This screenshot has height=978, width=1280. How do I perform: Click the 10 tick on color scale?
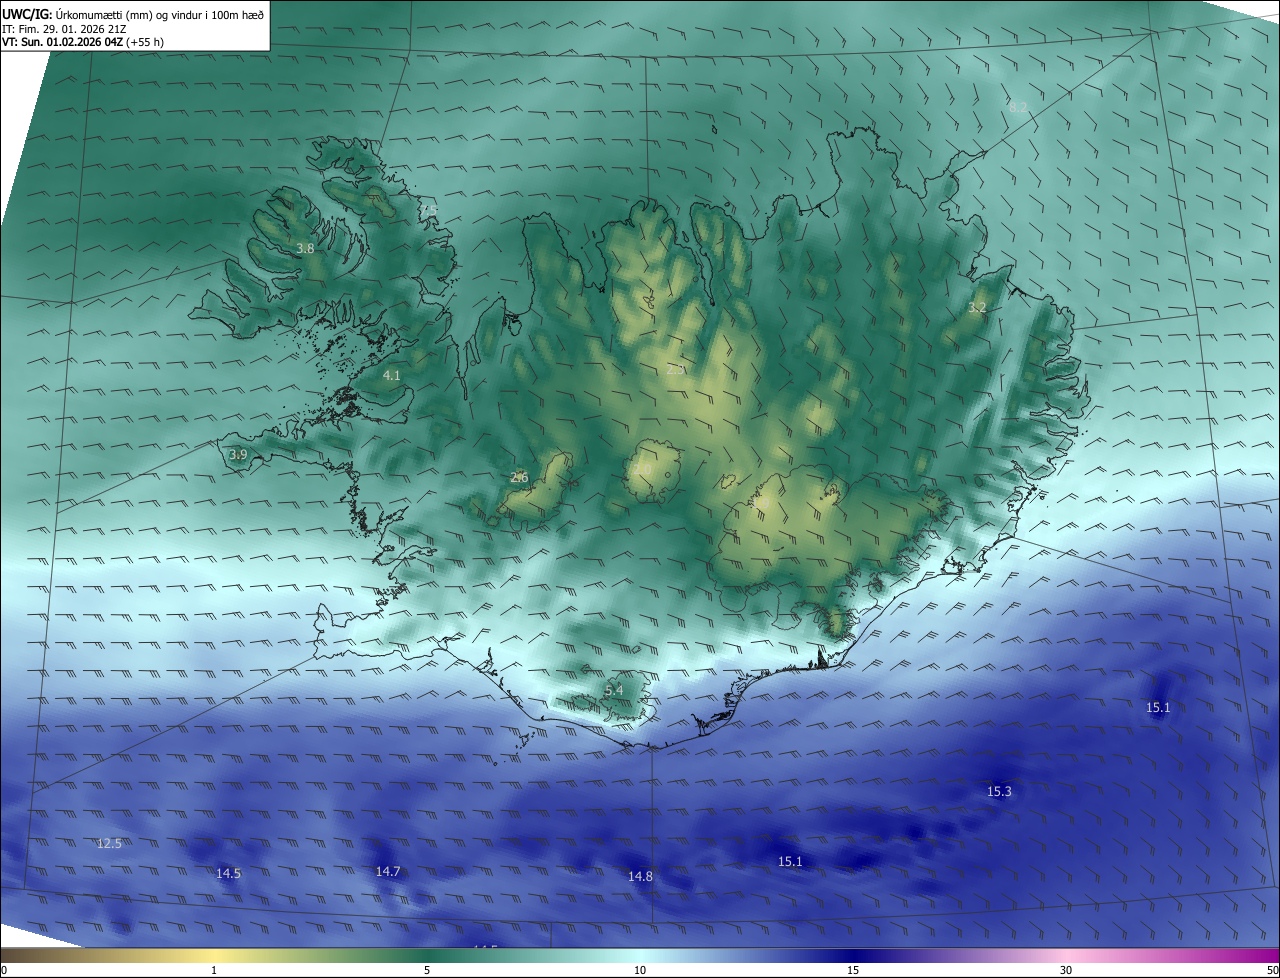pyautogui.click(x=640, y=970)
